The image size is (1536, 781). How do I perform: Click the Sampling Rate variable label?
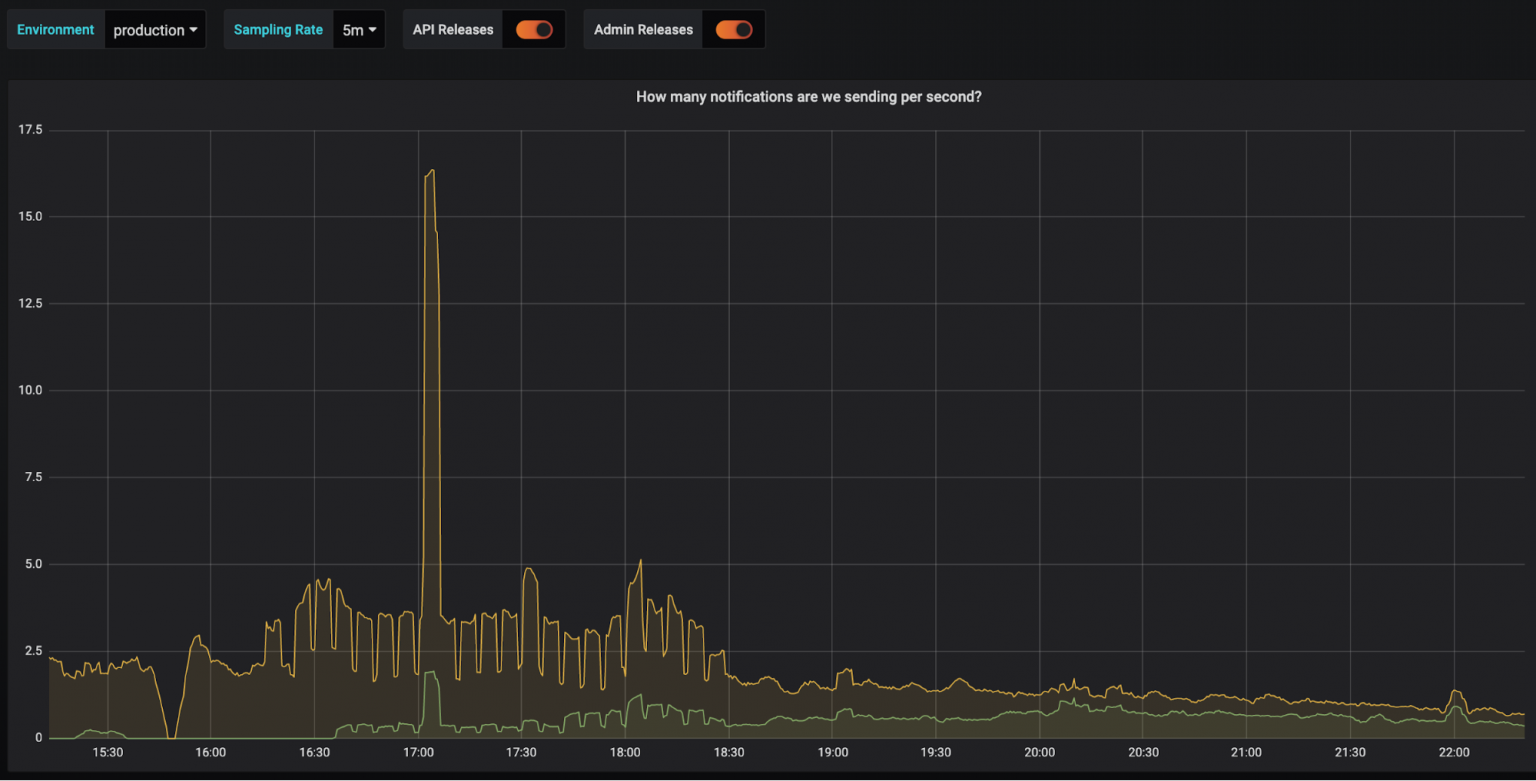[x=278, y=30]
